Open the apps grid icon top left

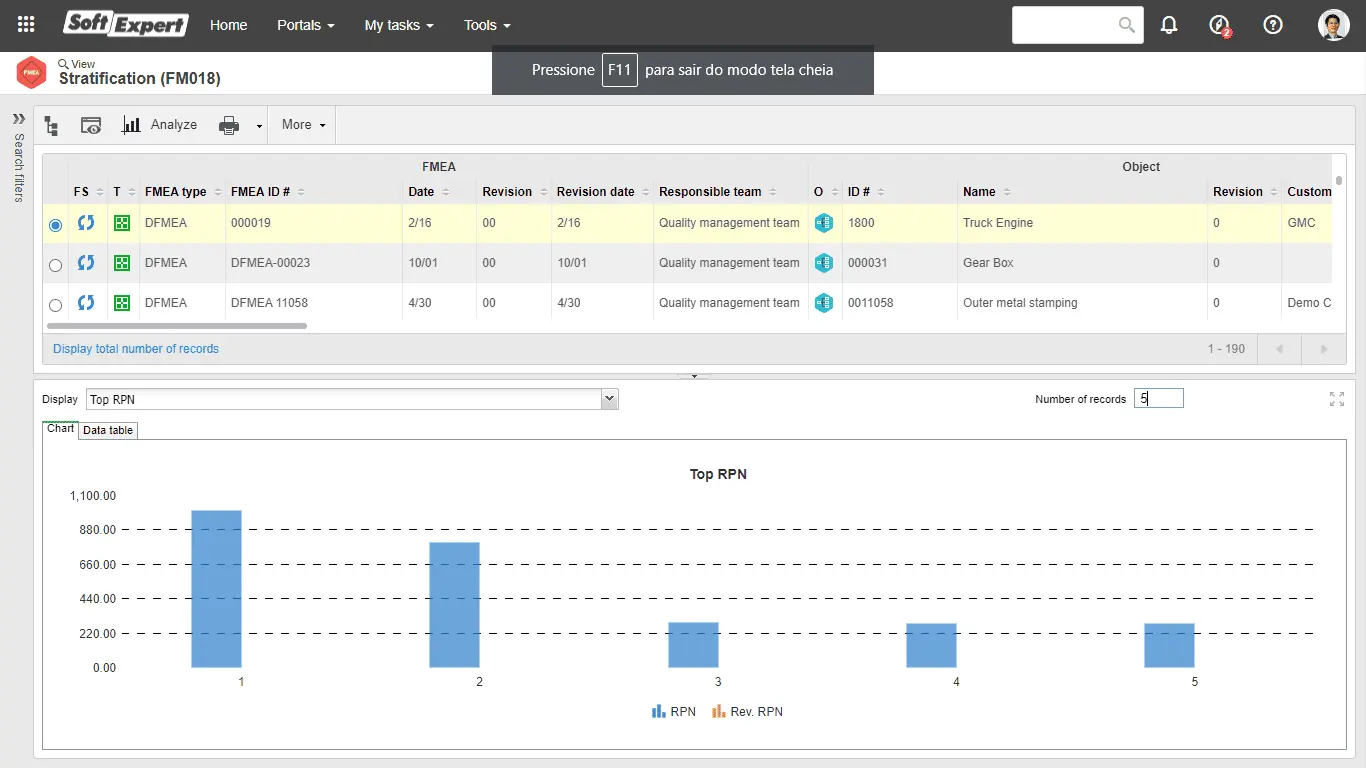[25, 24]
